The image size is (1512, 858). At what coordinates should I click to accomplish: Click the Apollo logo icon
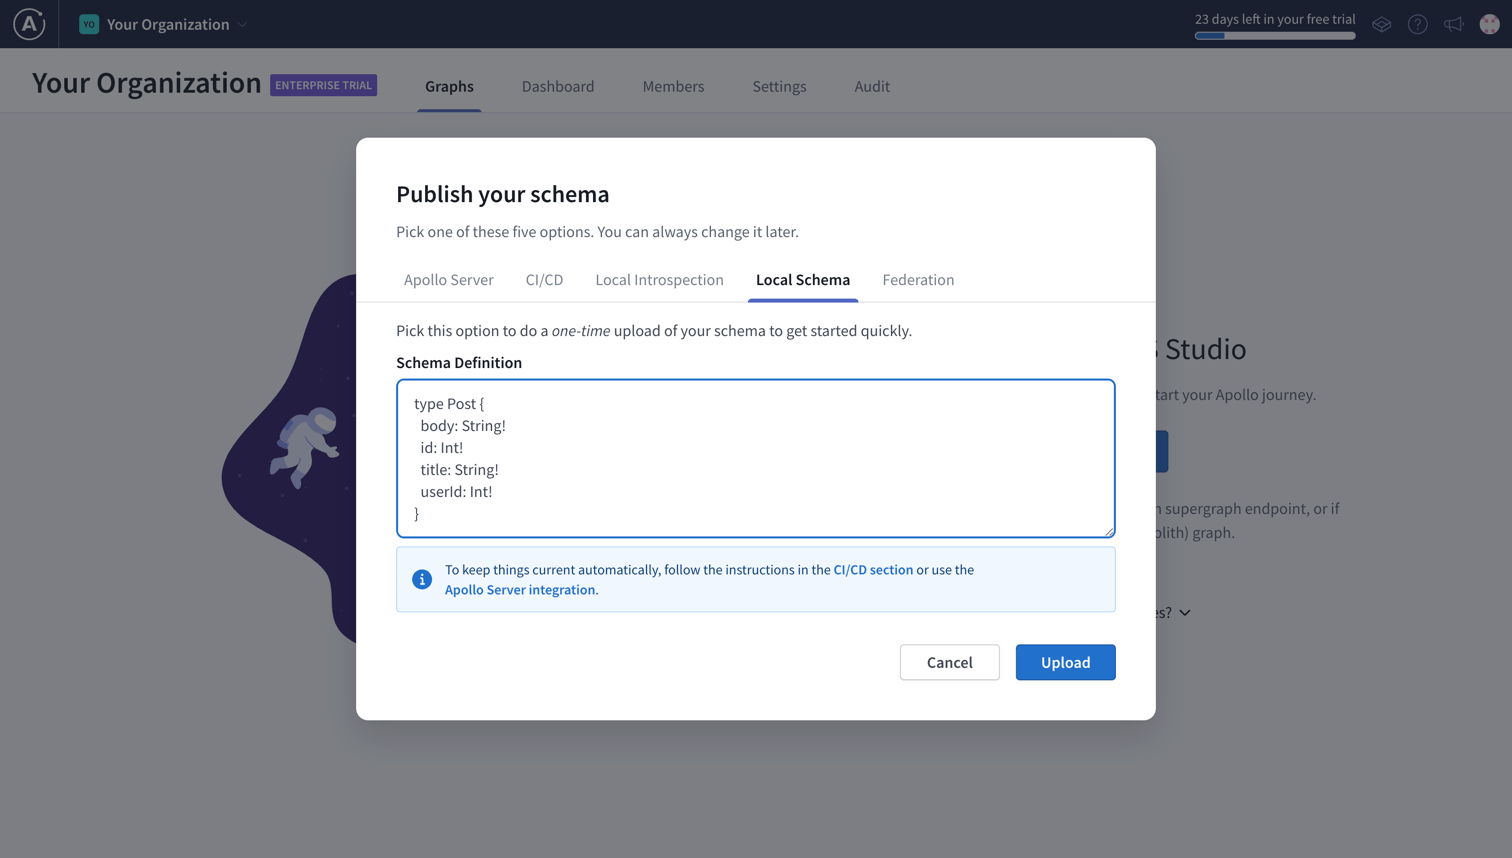click(29, 24)
